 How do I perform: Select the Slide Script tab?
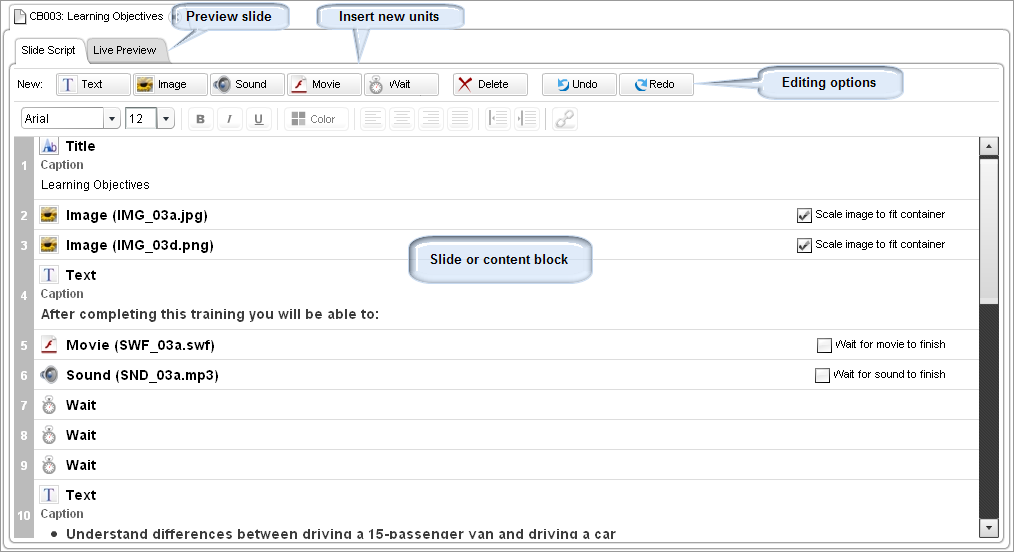point(48,50)
